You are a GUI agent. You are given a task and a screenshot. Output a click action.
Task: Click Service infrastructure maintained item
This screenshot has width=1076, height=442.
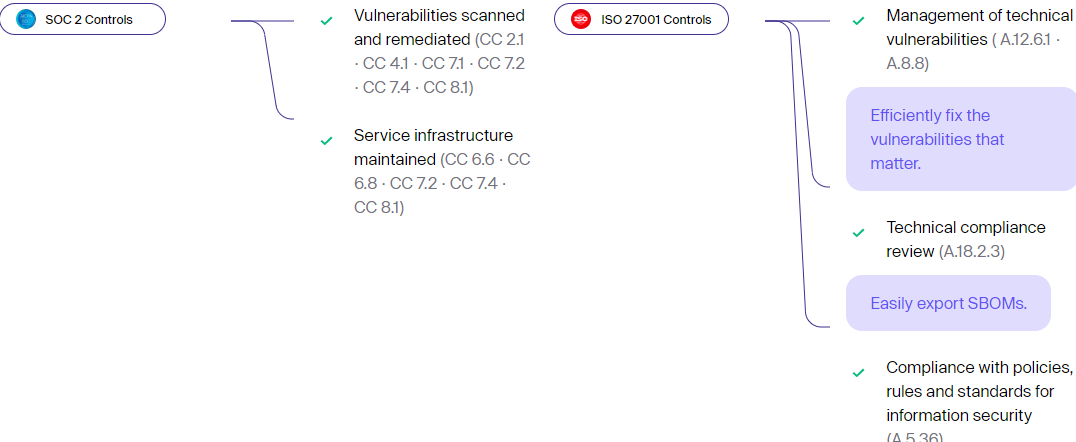tap(434, 147)
